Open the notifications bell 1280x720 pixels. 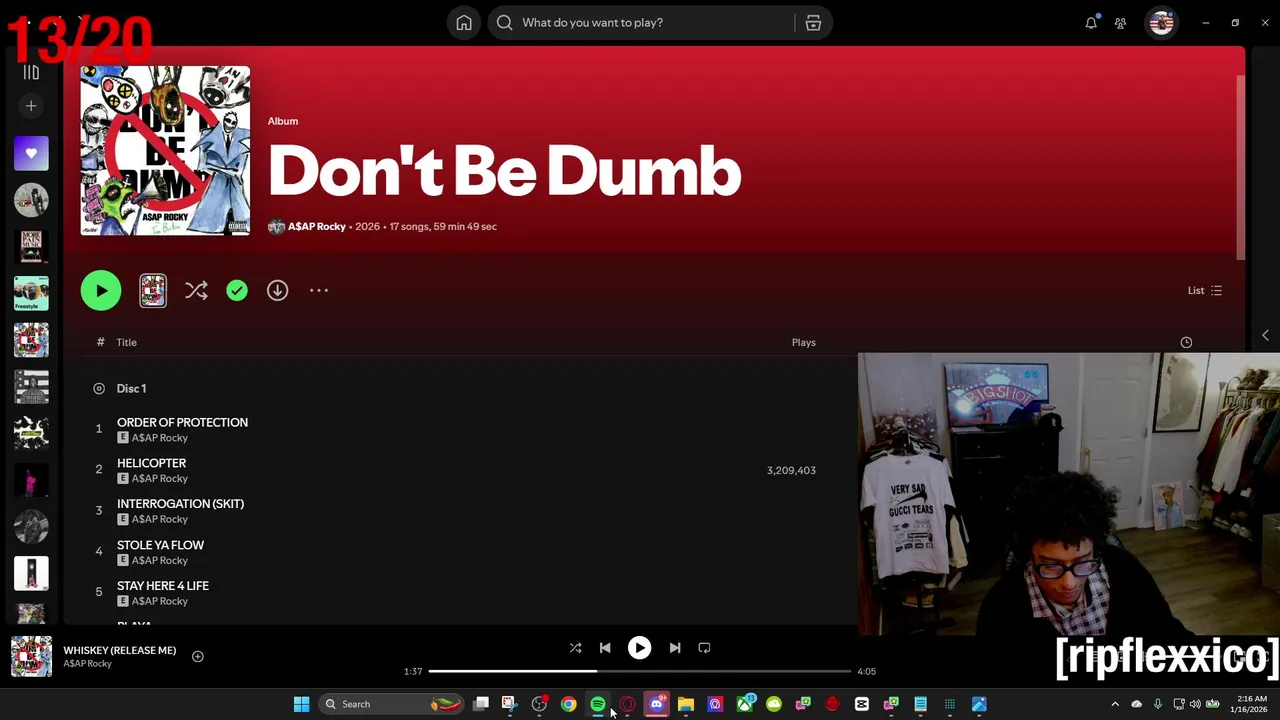tap(1091, 23)
